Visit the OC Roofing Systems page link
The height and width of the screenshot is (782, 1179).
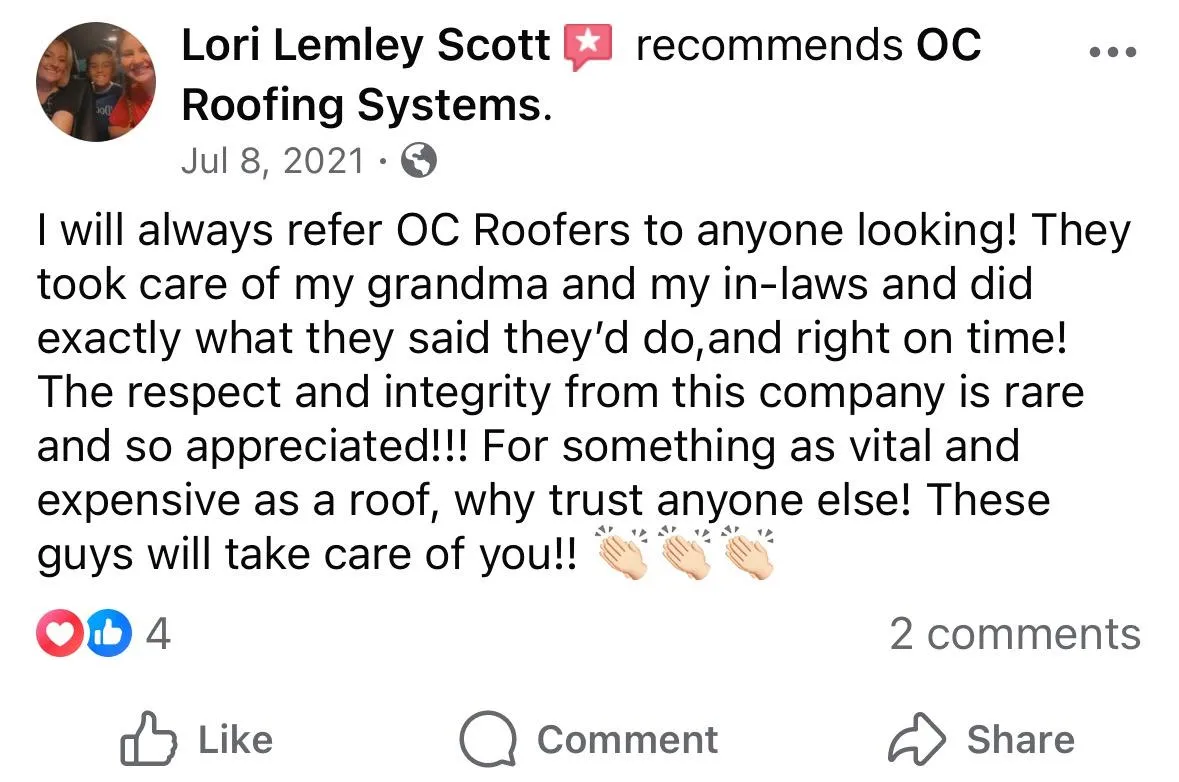pos(581,74)
